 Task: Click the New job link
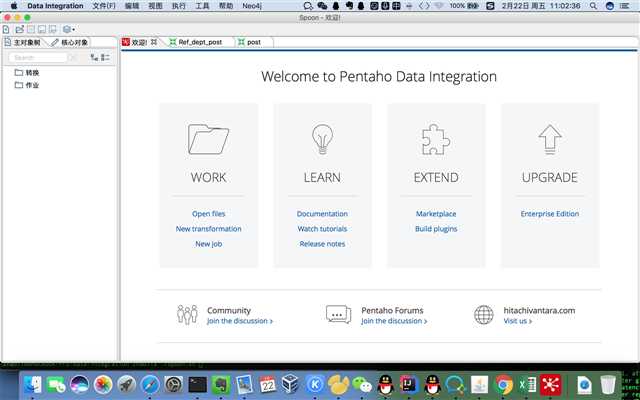click(209, 244)
